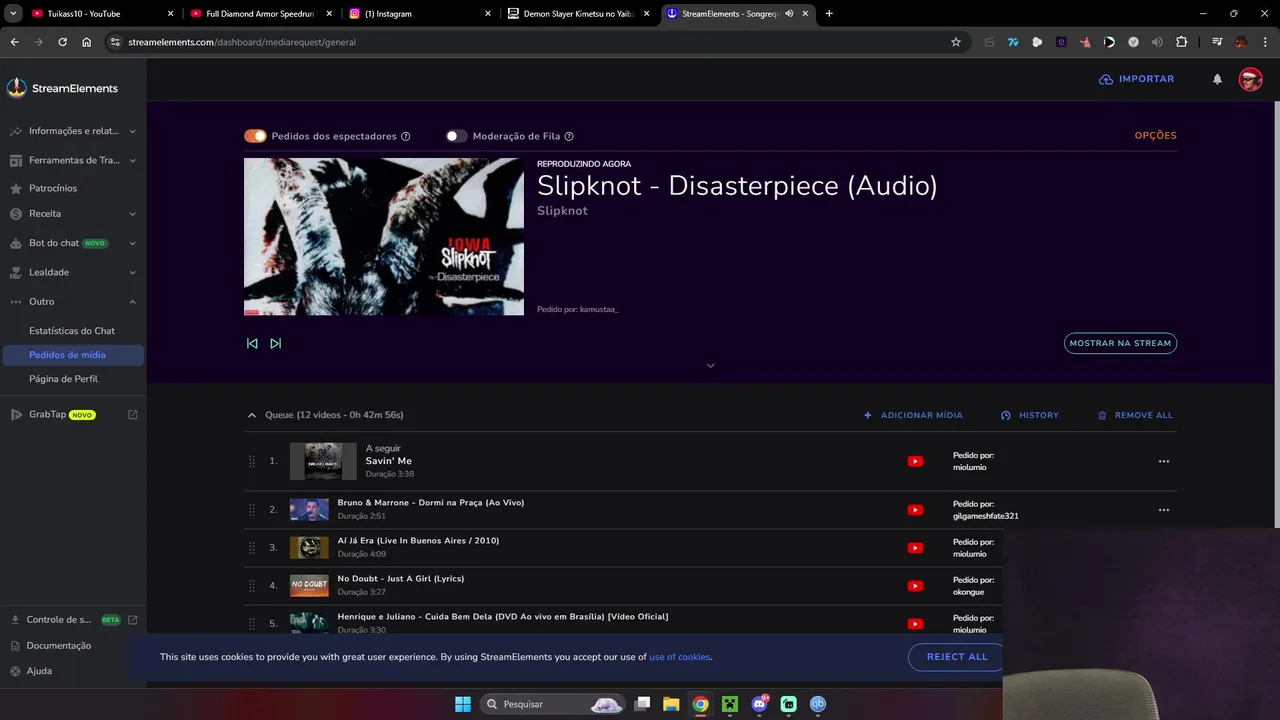
Task: Open Página de Perfil sidebar item
Action: (63, 379)
